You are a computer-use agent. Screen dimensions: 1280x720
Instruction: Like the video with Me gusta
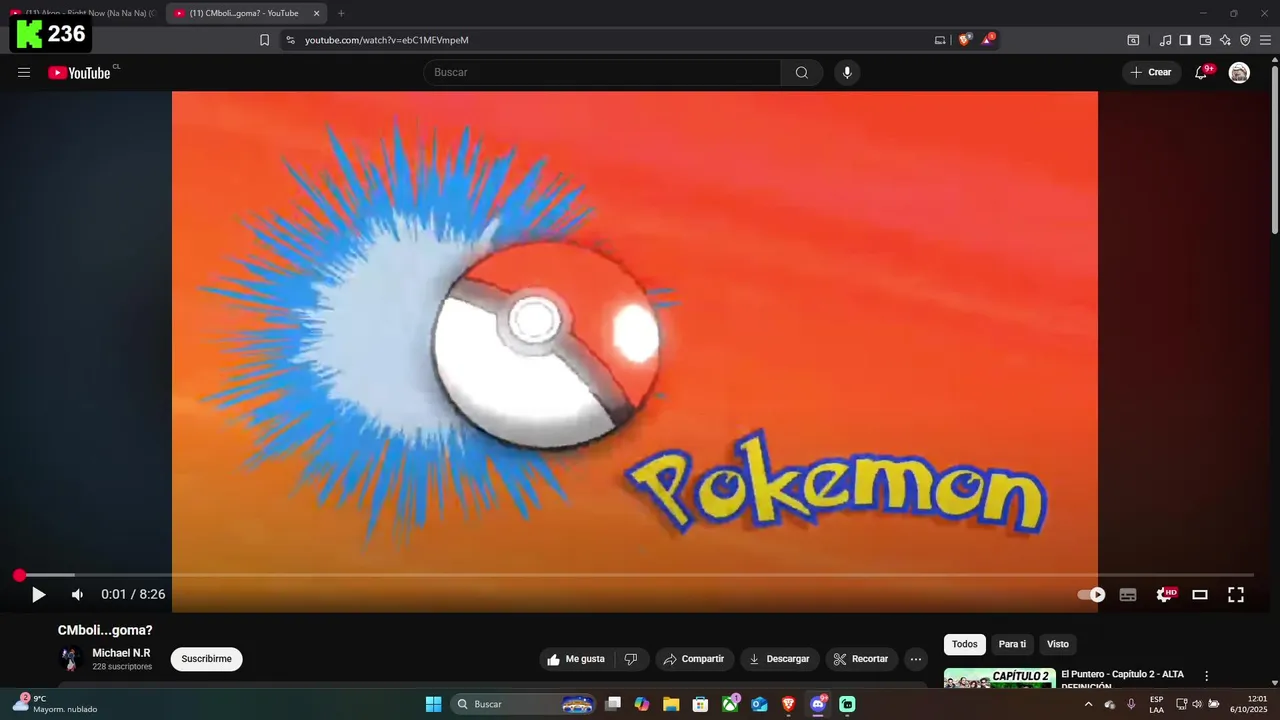[577, 659]
